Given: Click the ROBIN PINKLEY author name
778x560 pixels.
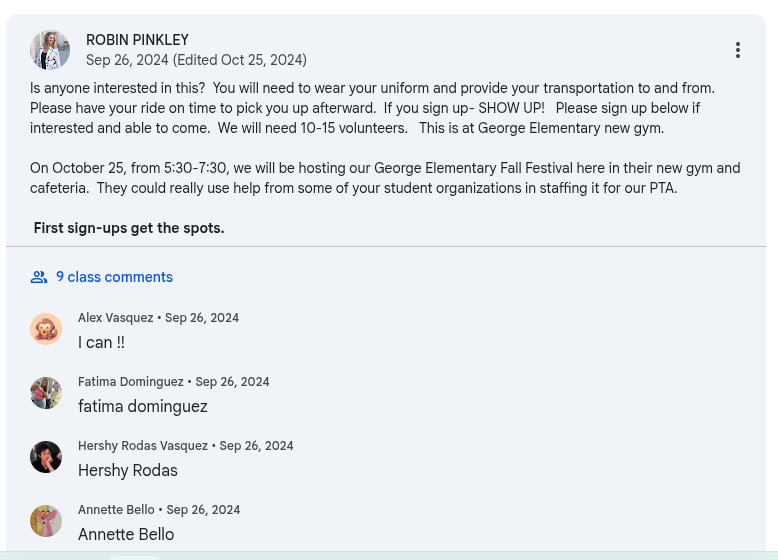Looking at the screenshot, I should coord(137,40).
